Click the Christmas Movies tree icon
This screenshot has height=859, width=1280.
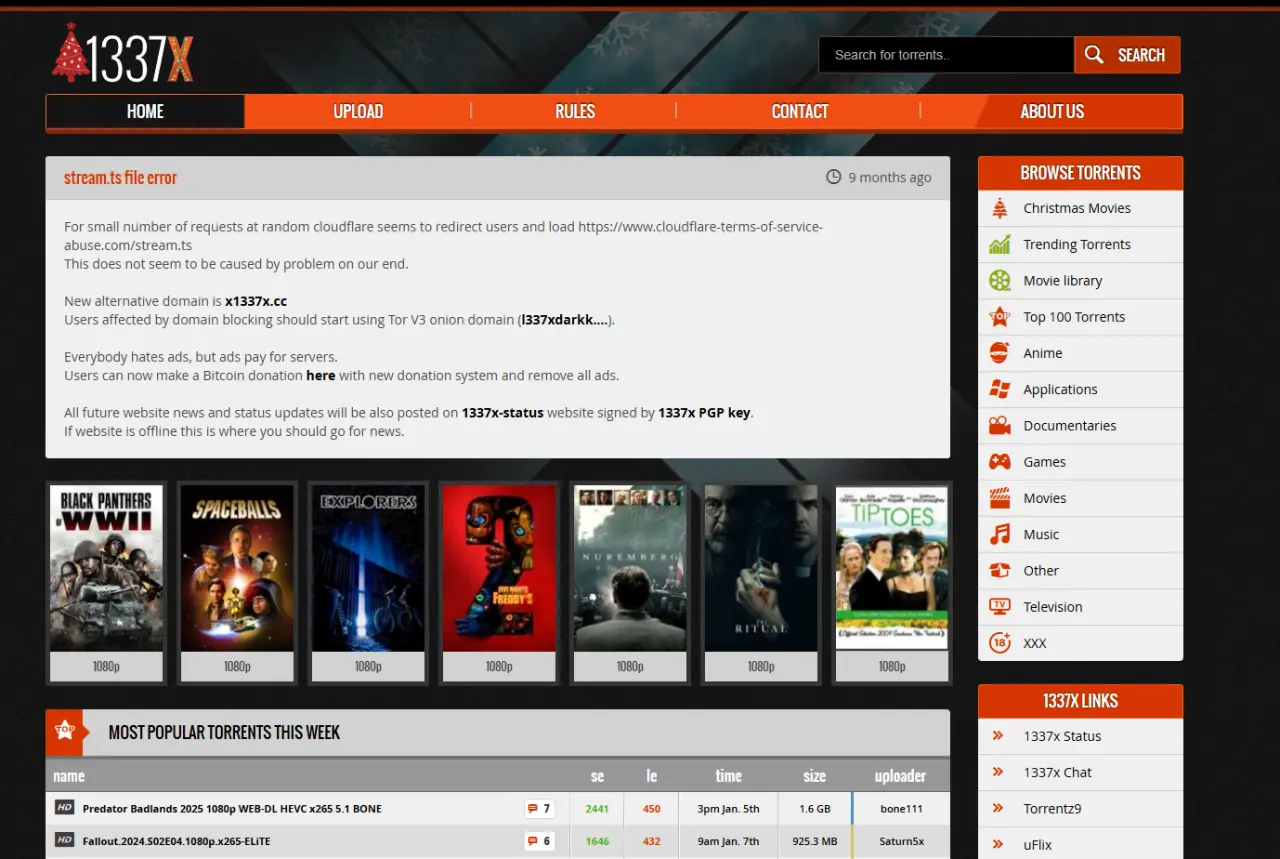tap(1000, 208)
